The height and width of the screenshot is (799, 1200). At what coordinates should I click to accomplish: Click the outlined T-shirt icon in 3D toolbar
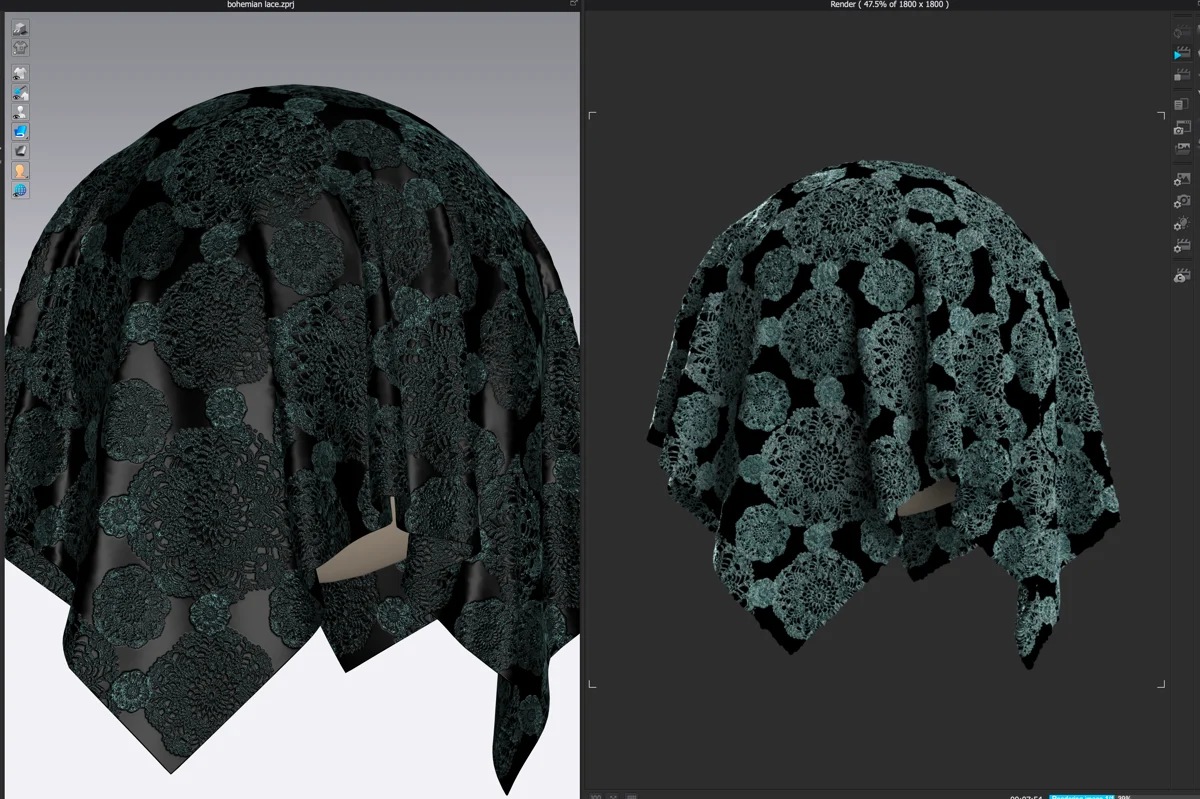(x=20, y=47)
